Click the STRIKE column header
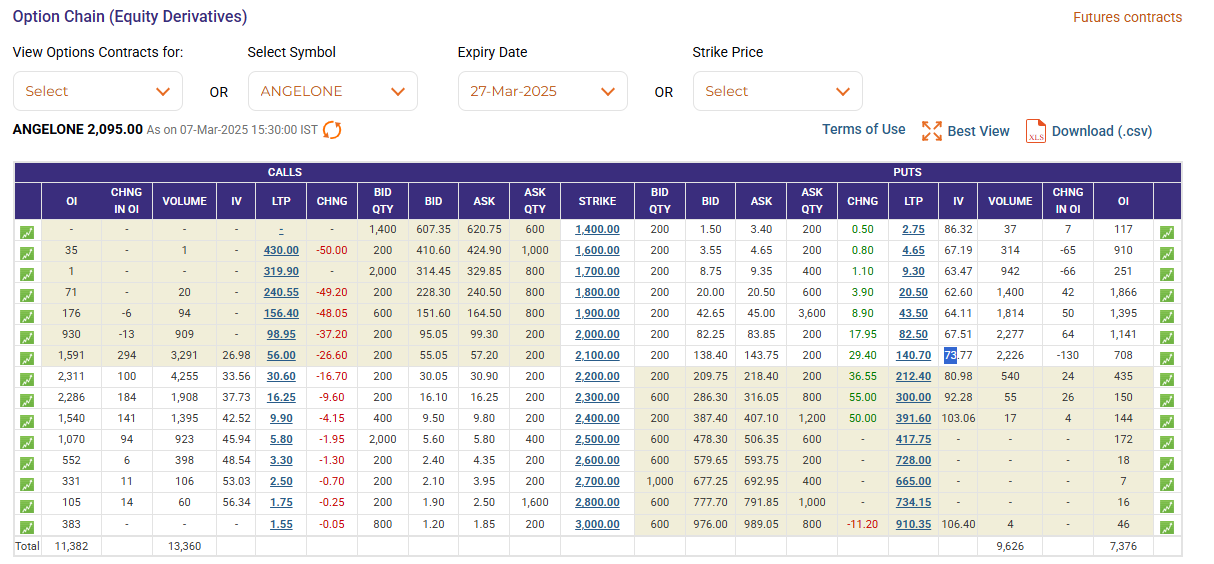Image resolution: width=1214 pixels, height=564 pixels. (x=597, y=201)
